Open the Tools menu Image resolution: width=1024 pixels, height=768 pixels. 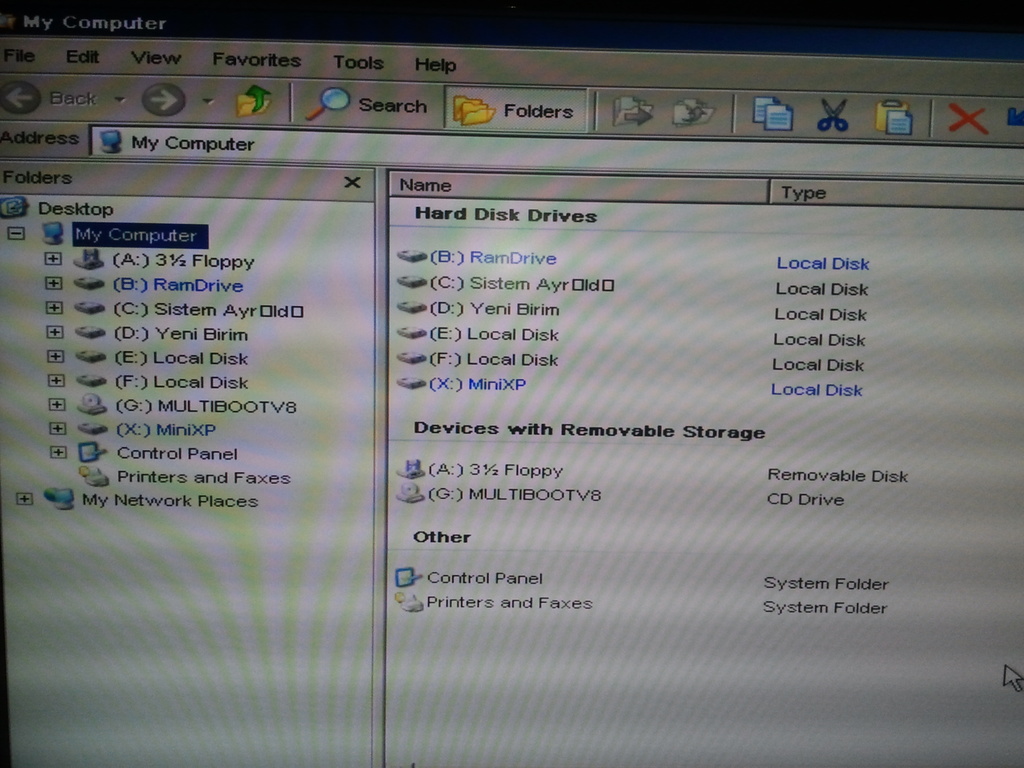point(358,62)
